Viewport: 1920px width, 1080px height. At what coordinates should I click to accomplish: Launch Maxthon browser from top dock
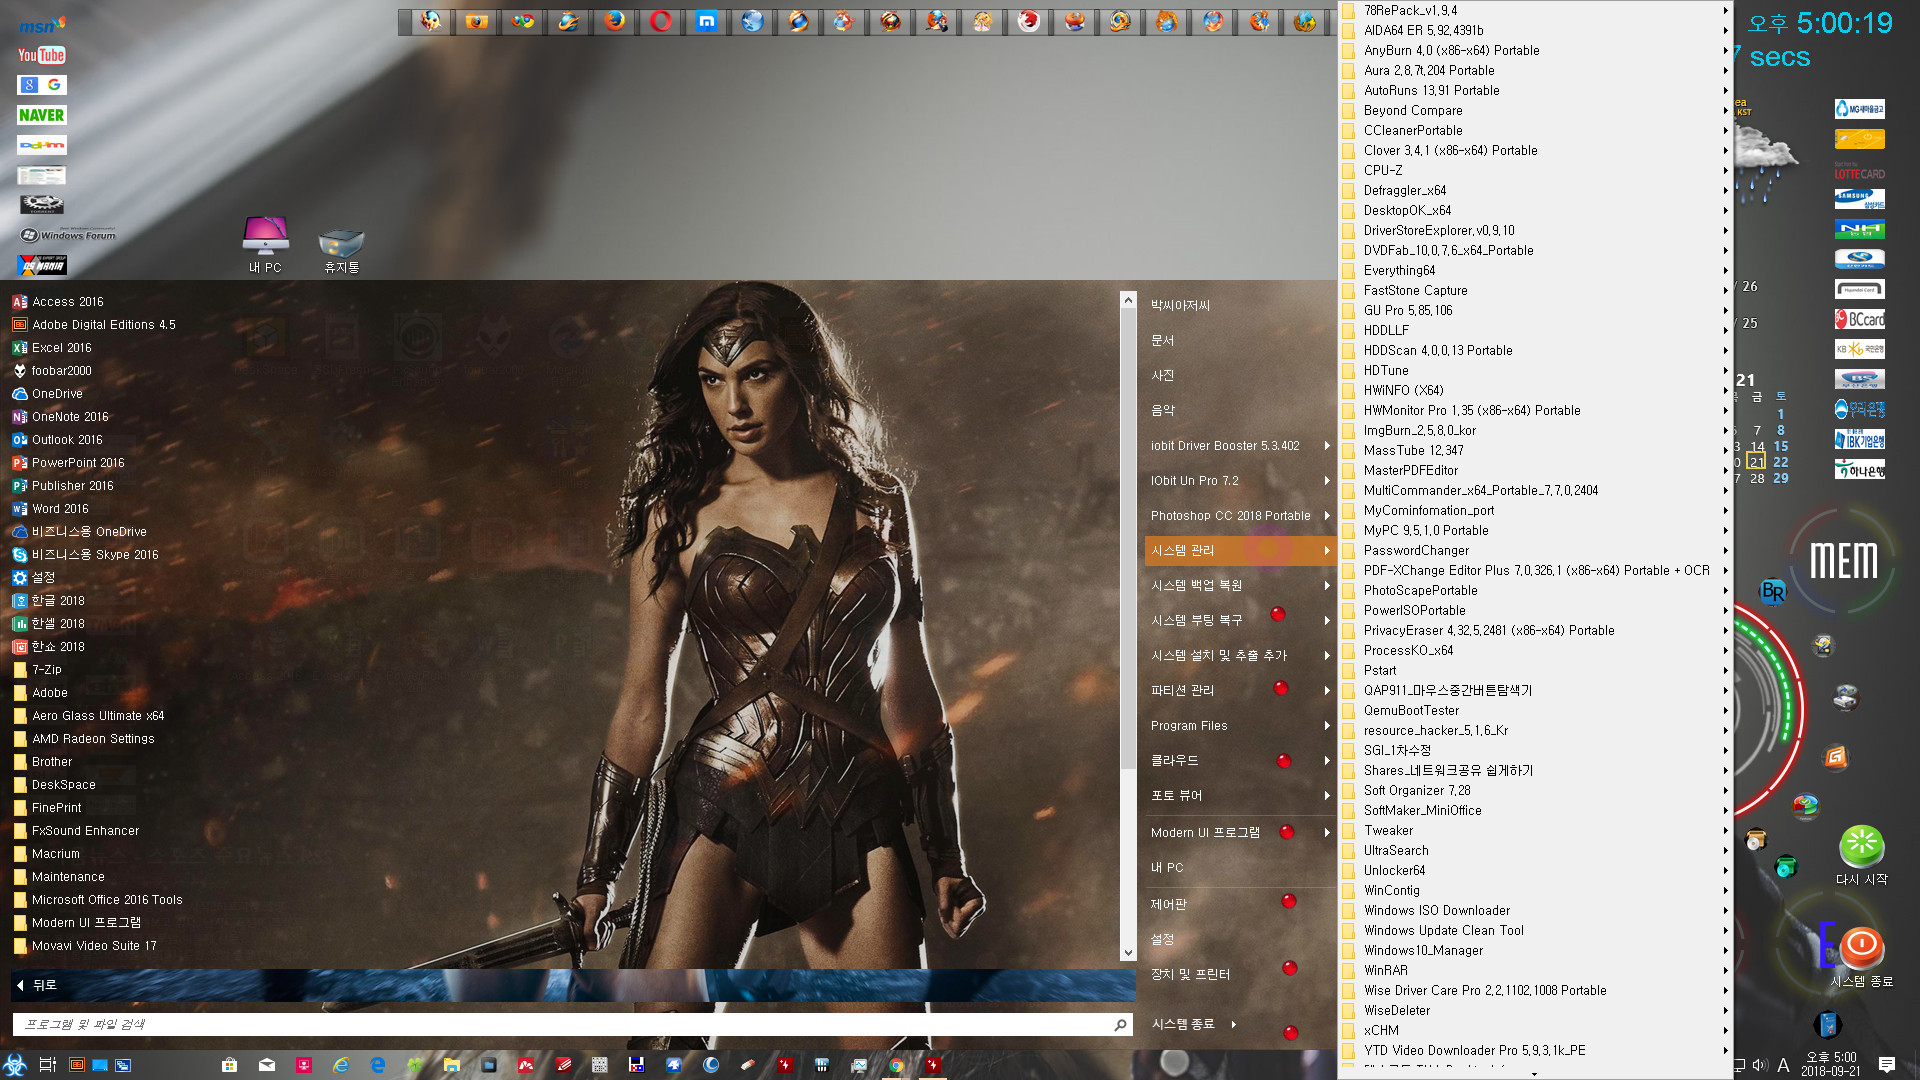tap(706, 21)
